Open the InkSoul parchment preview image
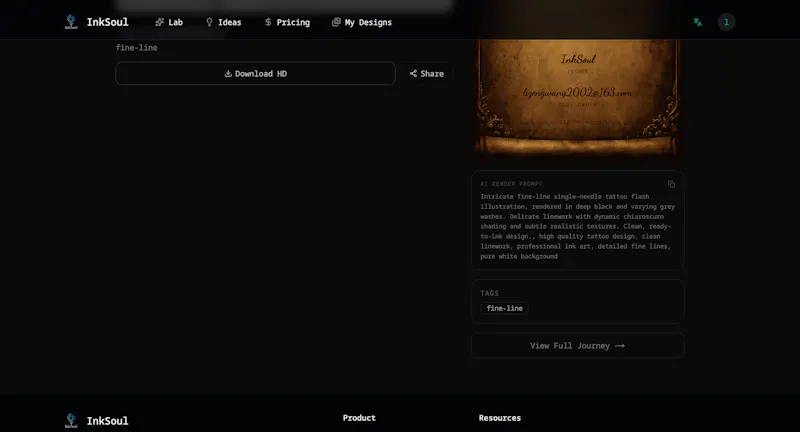 click(578, 97)
